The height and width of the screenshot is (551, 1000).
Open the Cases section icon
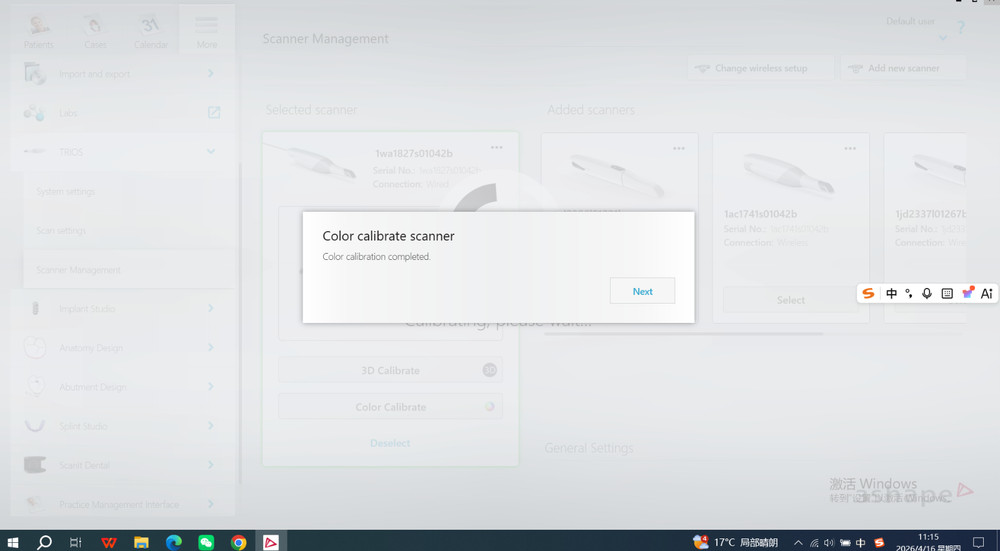tap(94, 27)
